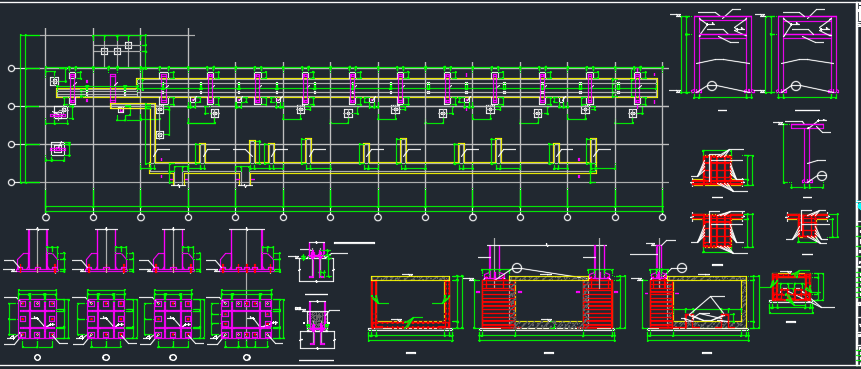Select the upper red rebar footing section
Image resolution: width=861 pixels, height=369 pixels.
click(x=718, y=171)
